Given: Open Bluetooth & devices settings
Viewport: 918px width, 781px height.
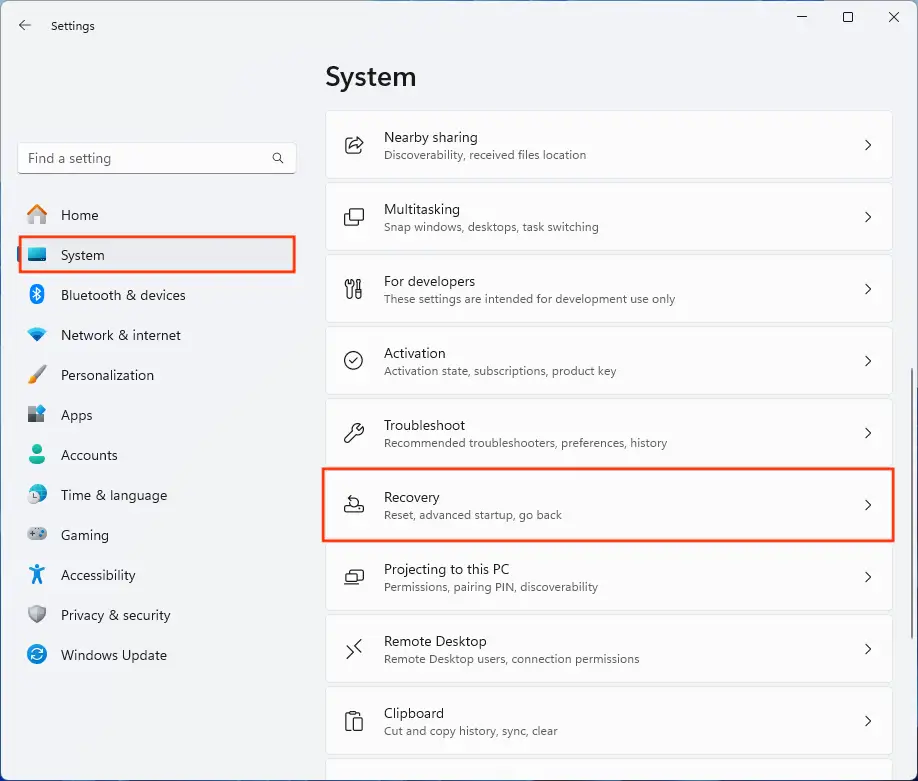Looking at the screenshot, I should (123, 295).
